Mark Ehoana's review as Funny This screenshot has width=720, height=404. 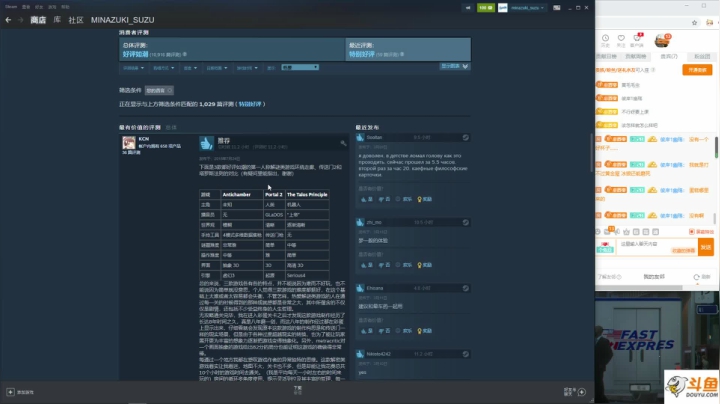[404, 331]
